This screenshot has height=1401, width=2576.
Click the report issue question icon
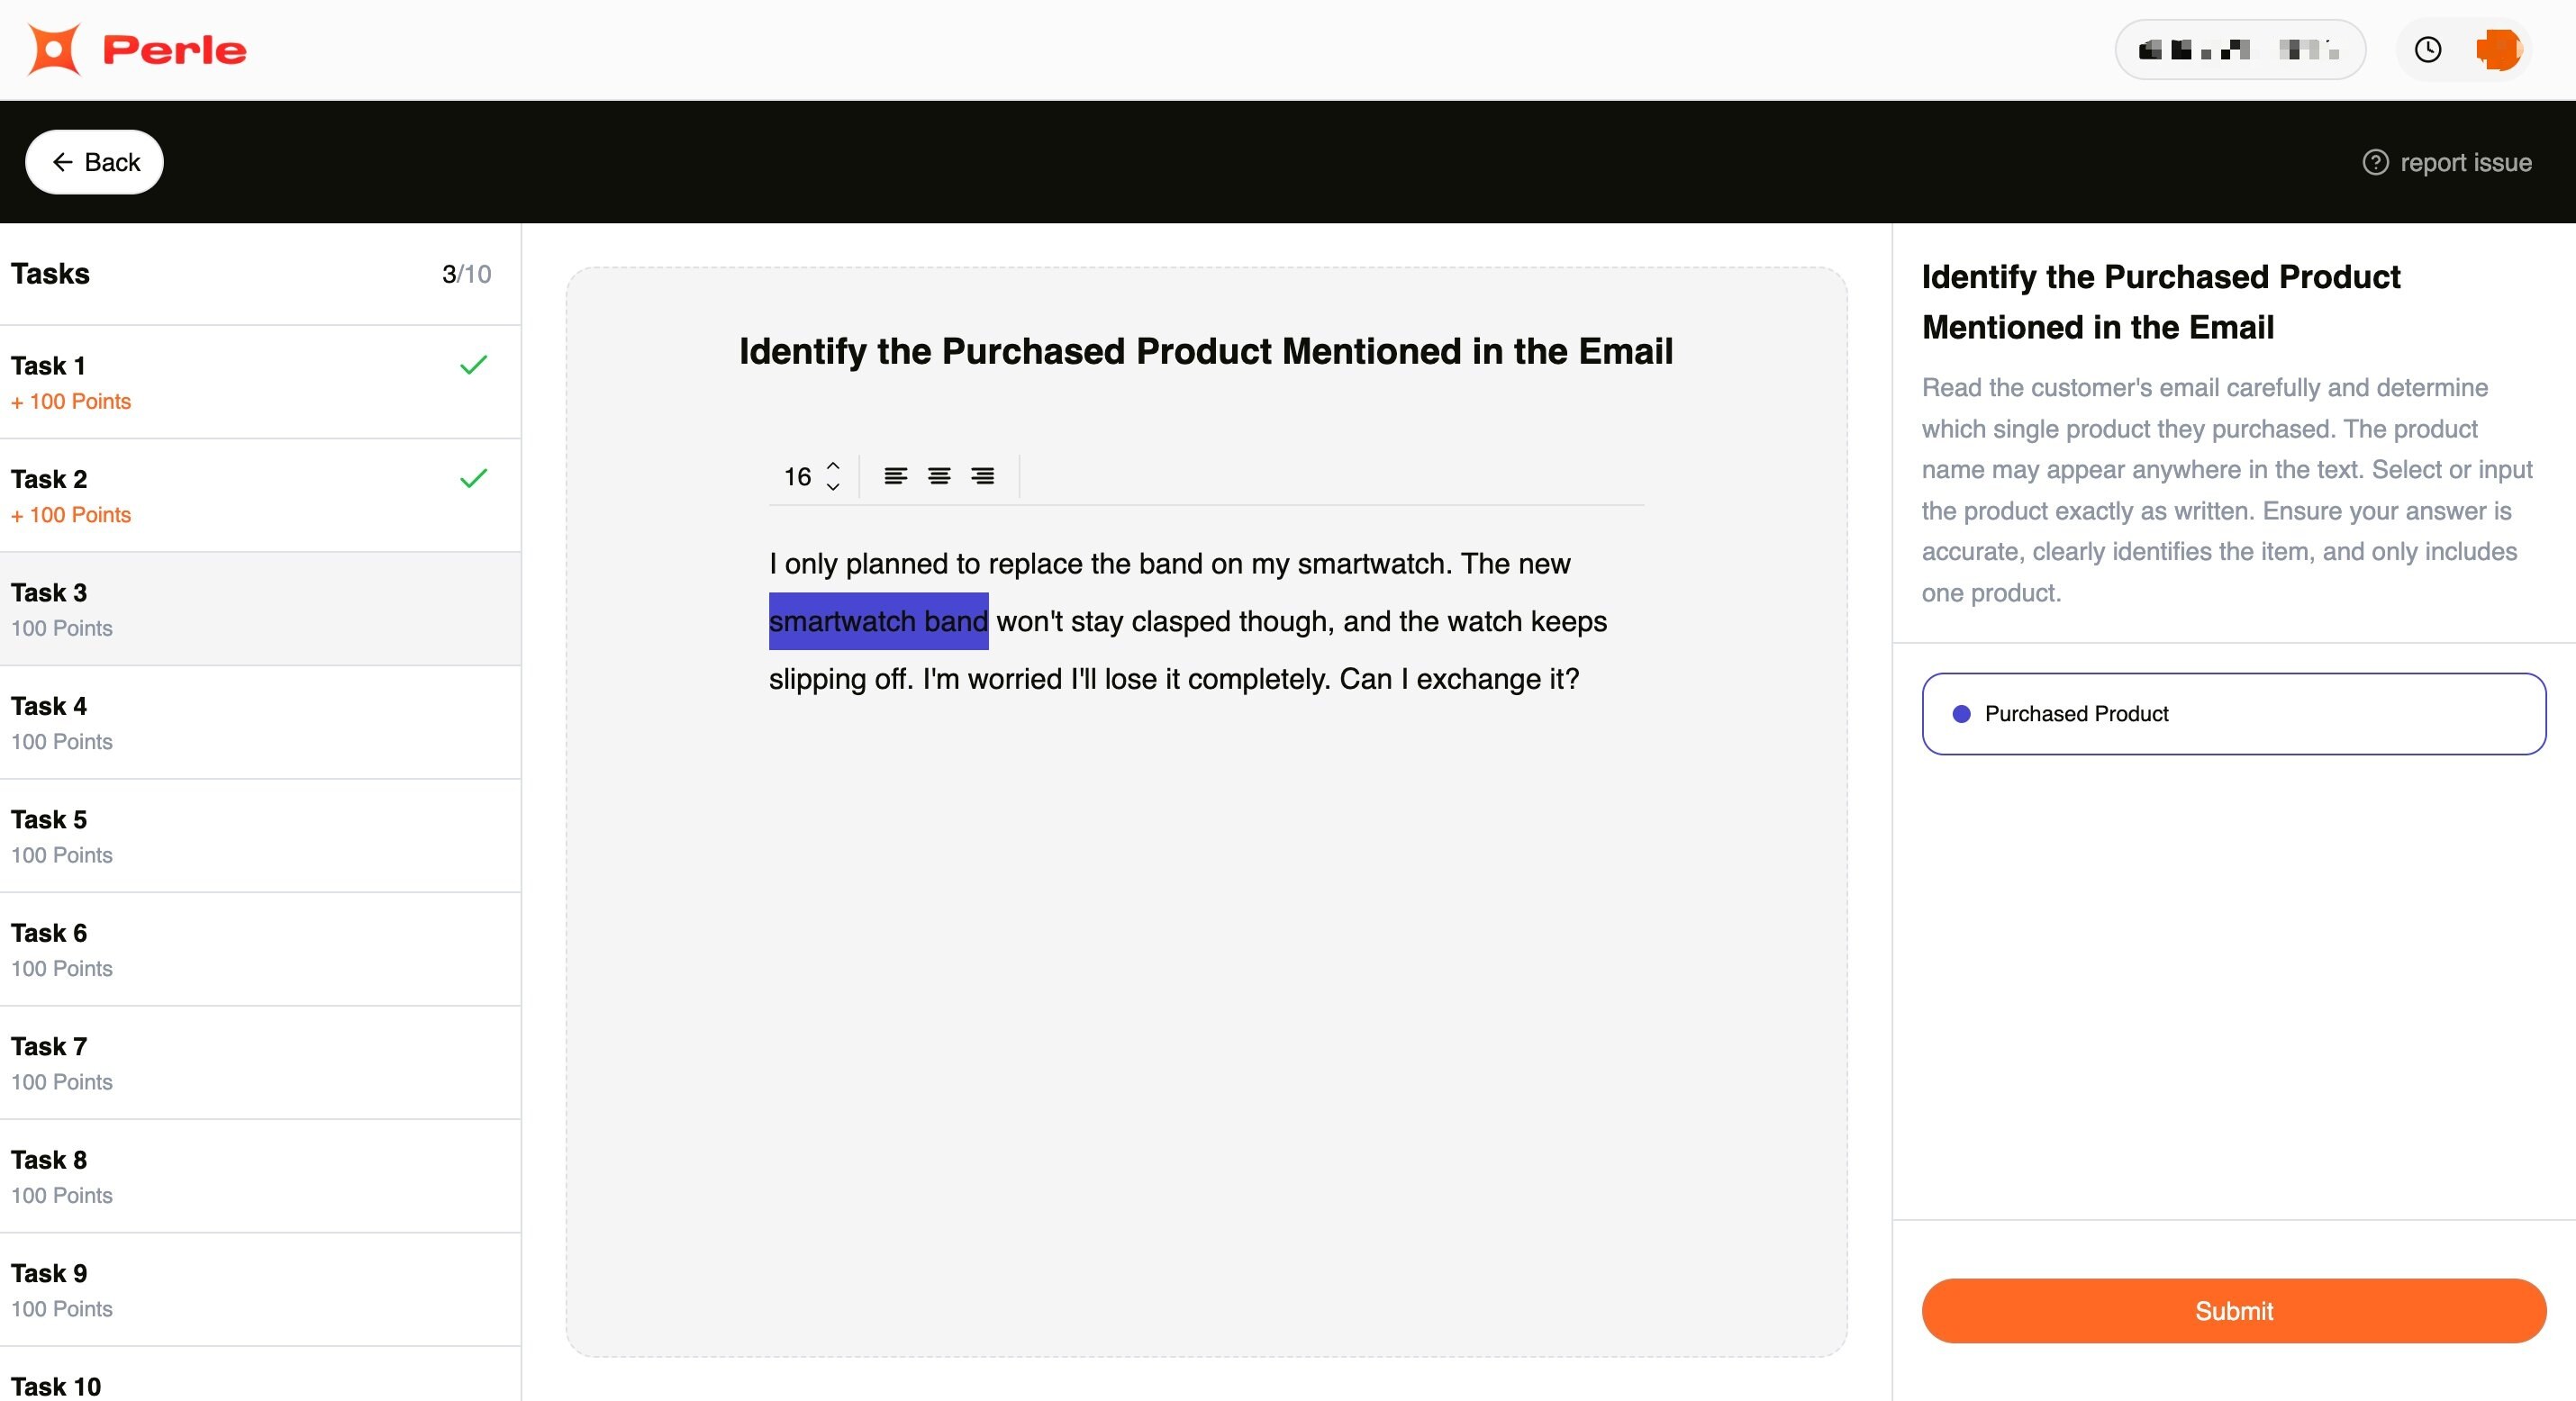2375,162
